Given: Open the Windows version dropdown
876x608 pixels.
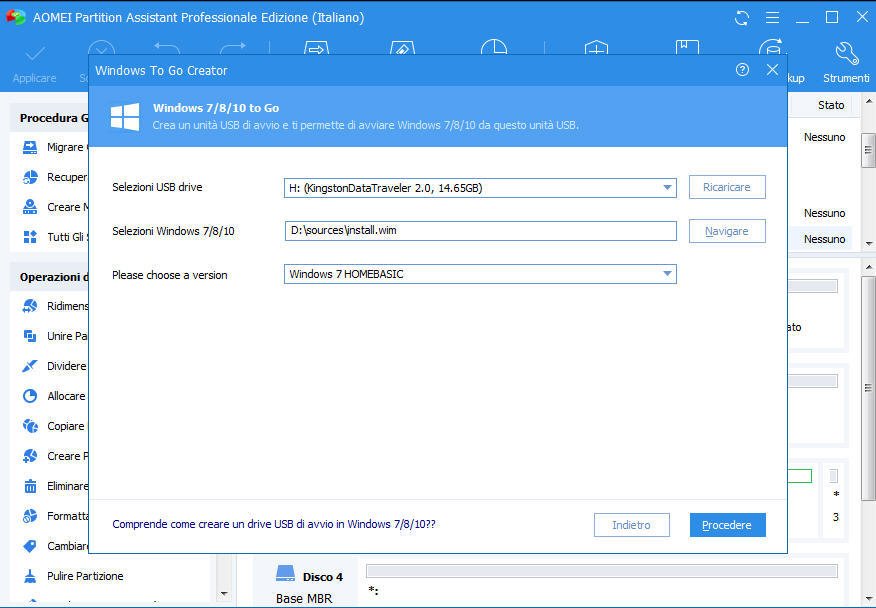Looking at the screenshot, I should tap(480, 274).
